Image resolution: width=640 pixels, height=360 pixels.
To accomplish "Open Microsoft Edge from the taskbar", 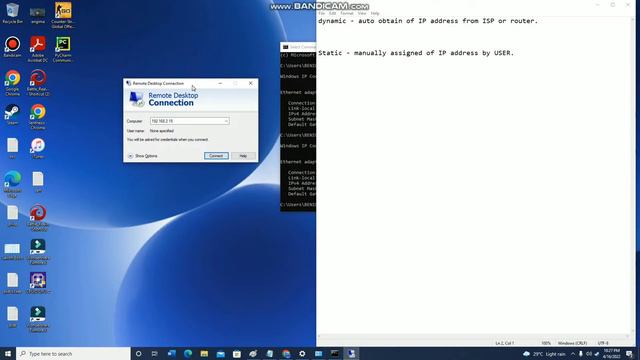I will coord(188,353).
